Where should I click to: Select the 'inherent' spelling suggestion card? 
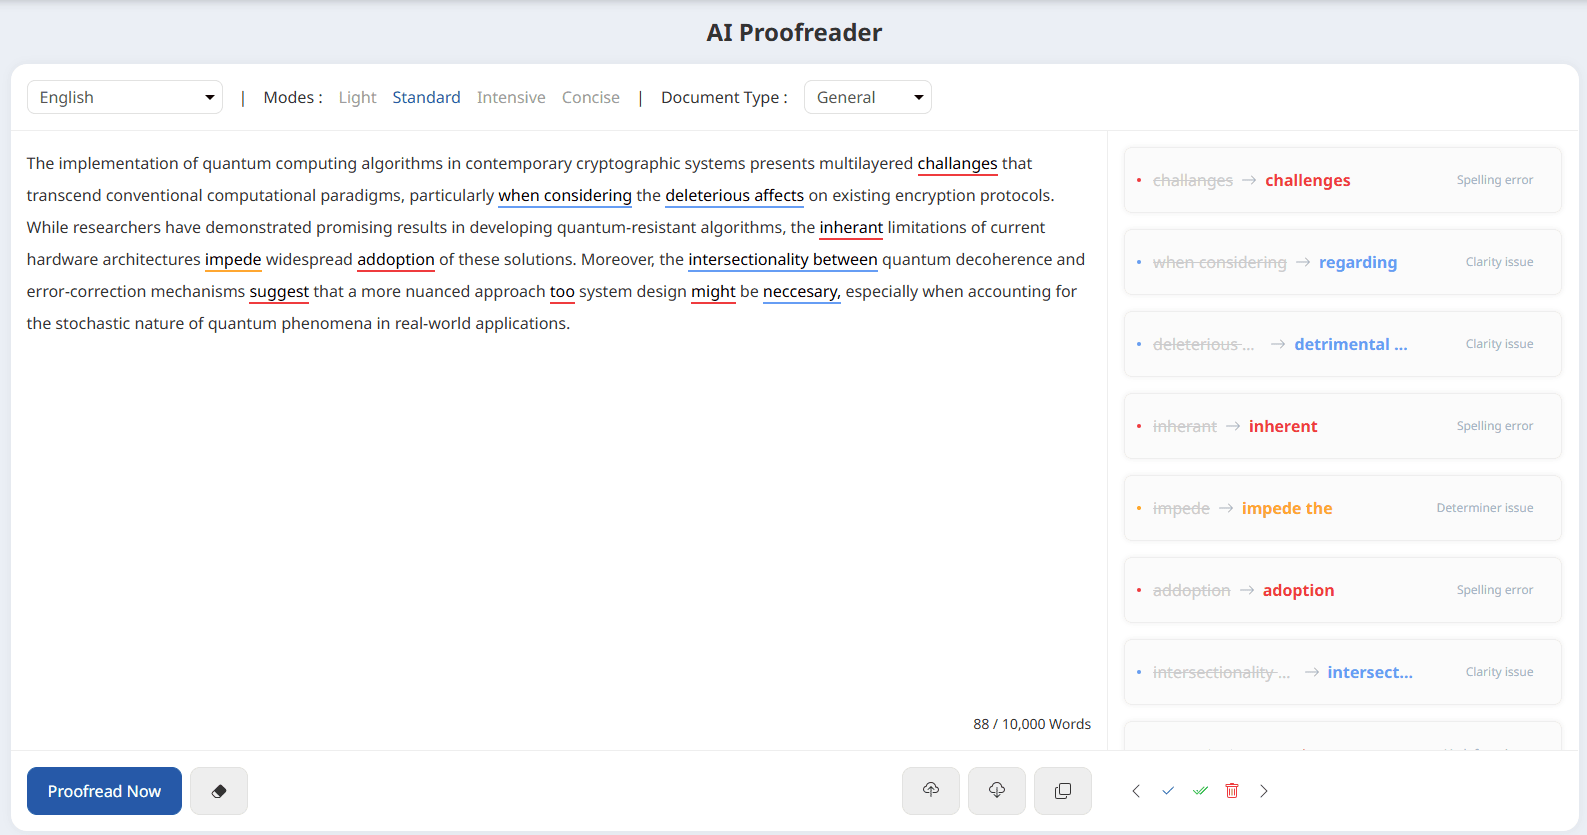pos(1342,426)
